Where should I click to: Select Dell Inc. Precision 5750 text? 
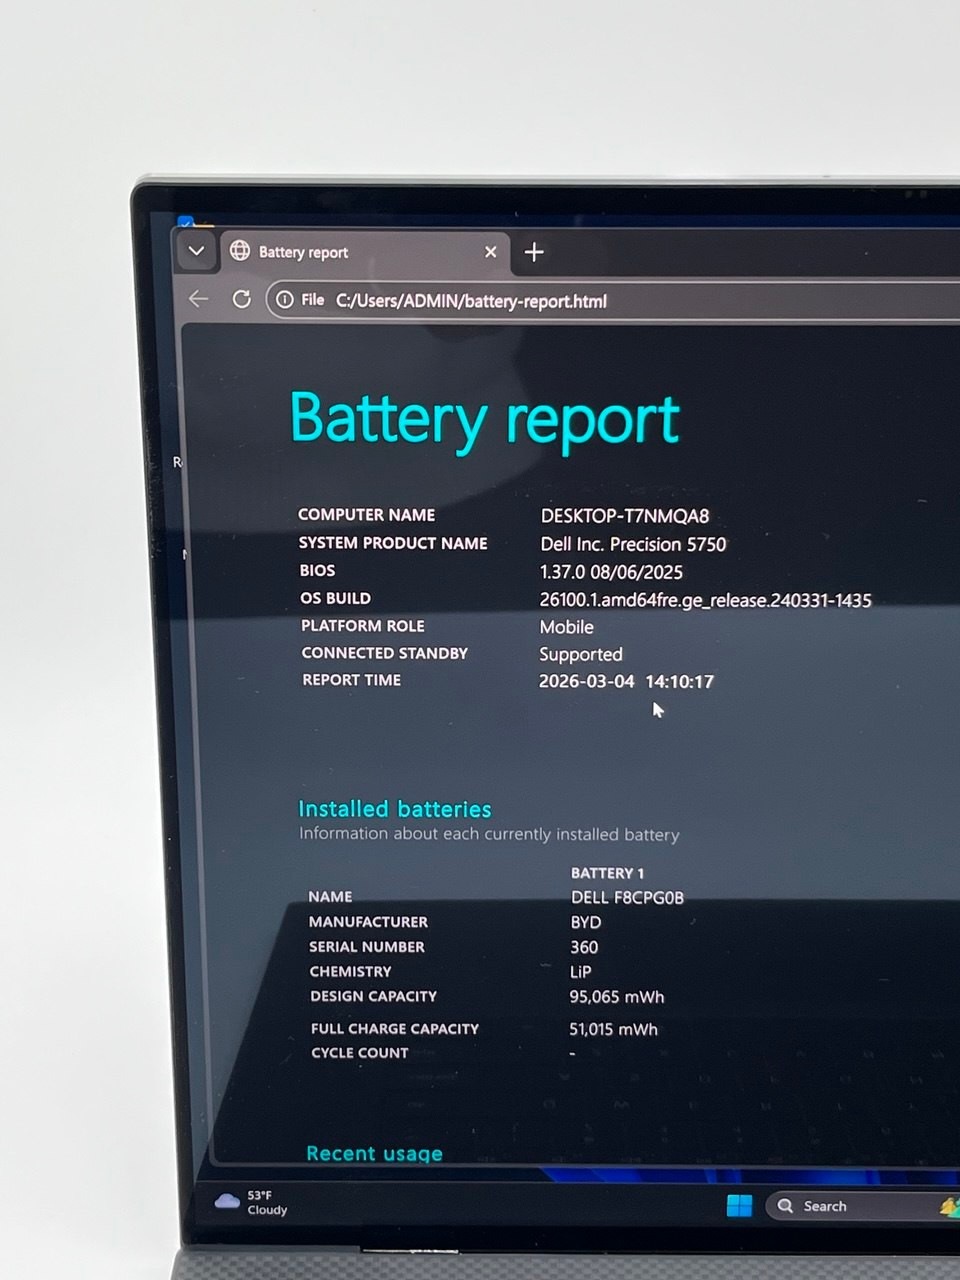click(x=633, y=544)
